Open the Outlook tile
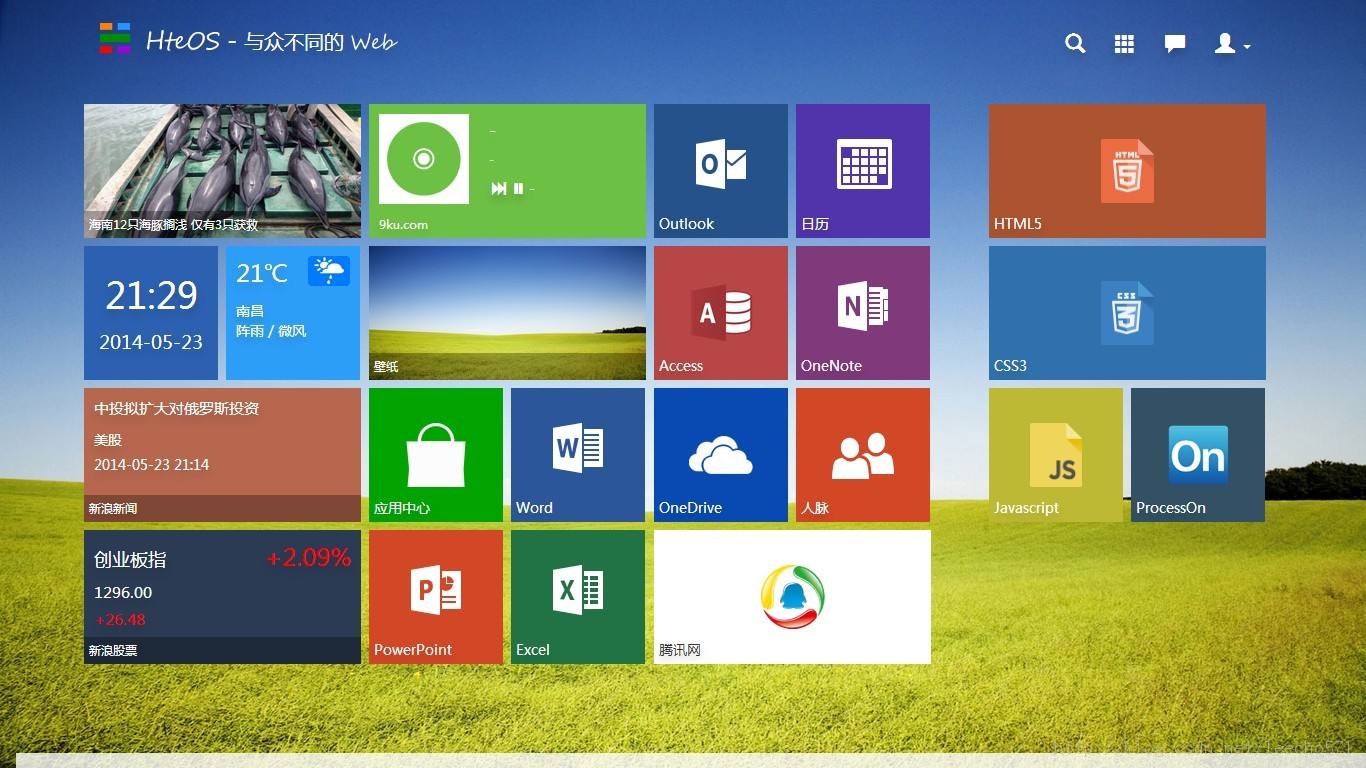This screenshot has height=768, width=1366. [720, 170]
